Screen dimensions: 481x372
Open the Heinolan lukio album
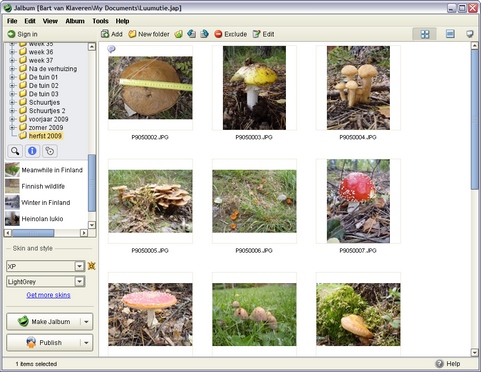point(34,219)
